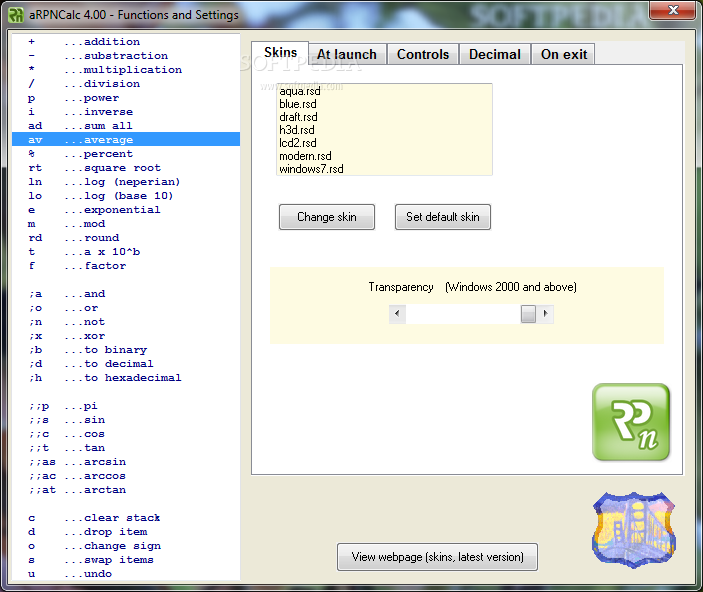Select the drop item row
The image size is (703, 592).
[x=126, y=532]
